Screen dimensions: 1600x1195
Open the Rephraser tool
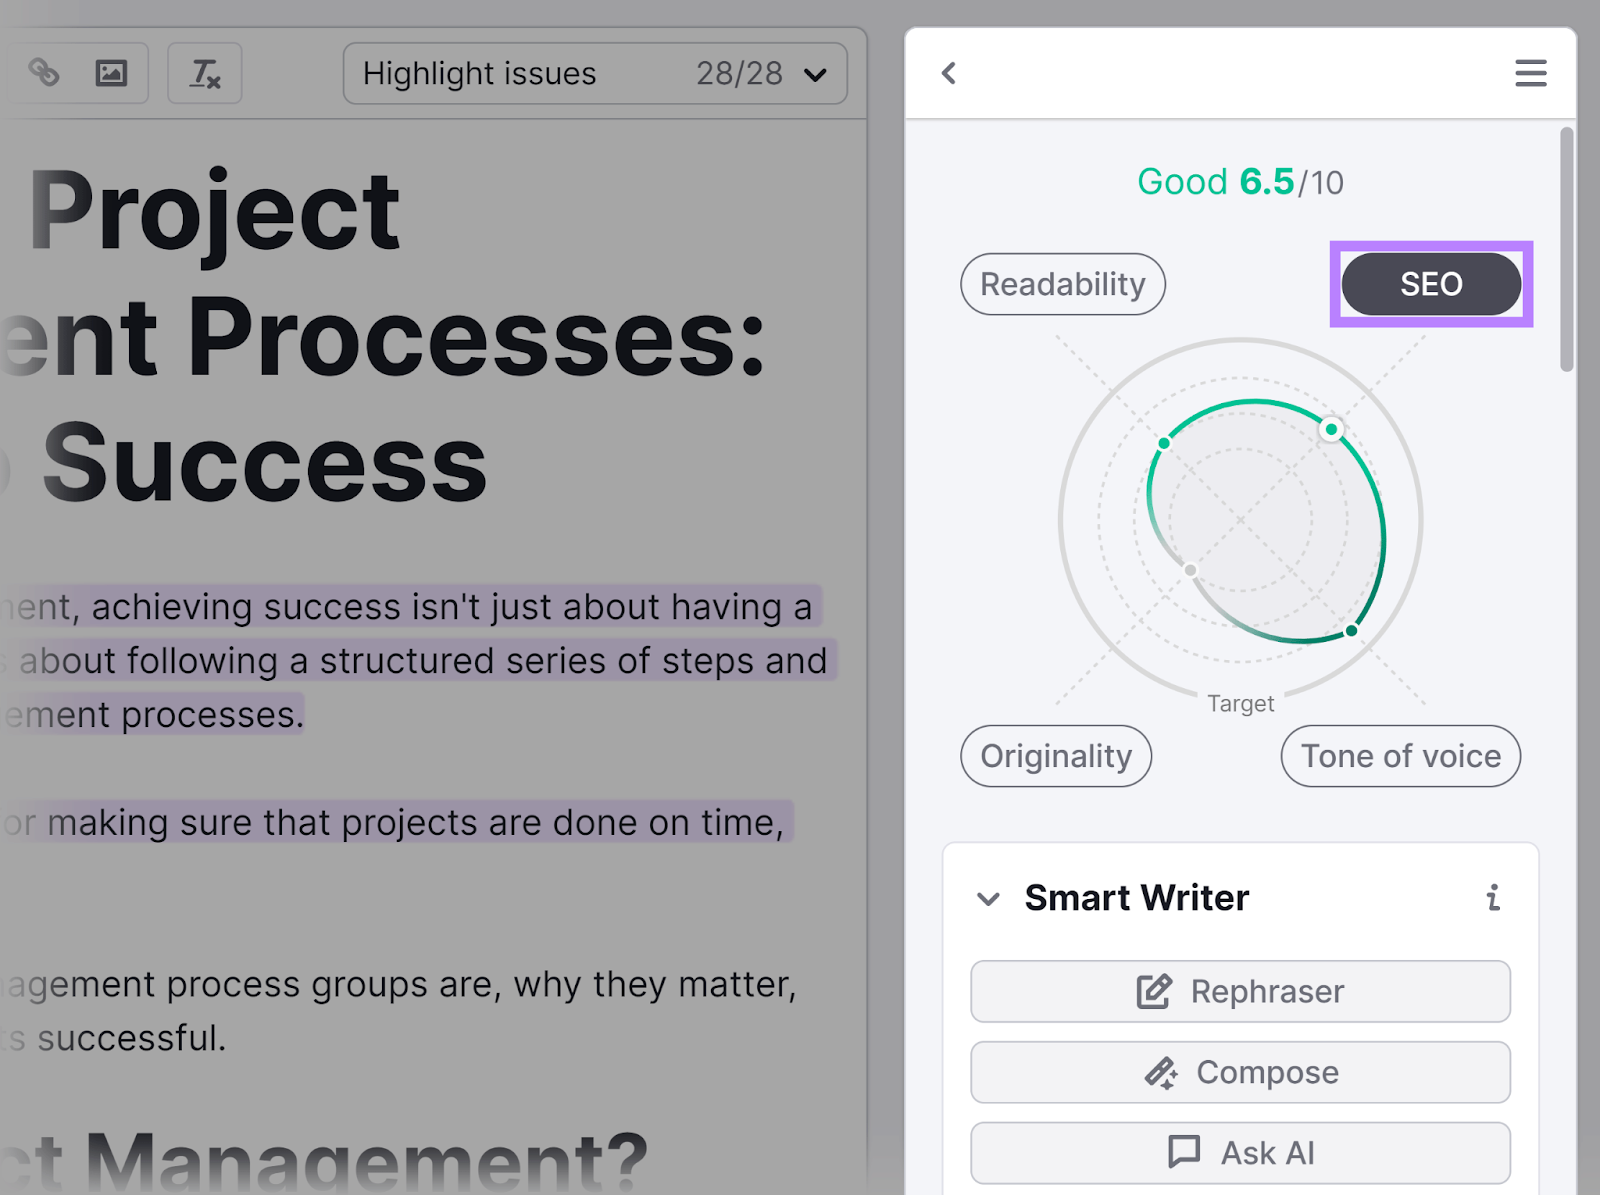(x=1240, y=991)
